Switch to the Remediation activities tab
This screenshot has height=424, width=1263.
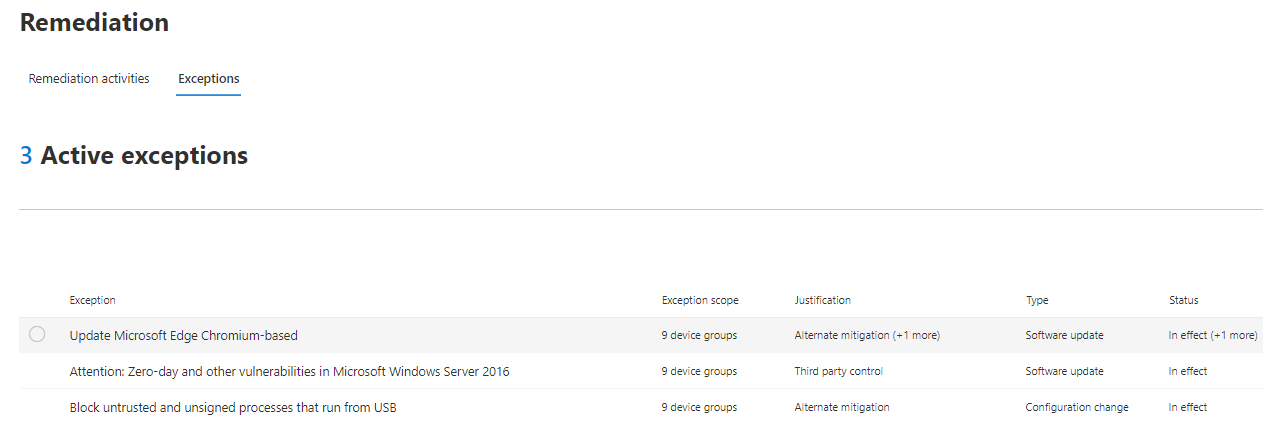tap(89, 78)
